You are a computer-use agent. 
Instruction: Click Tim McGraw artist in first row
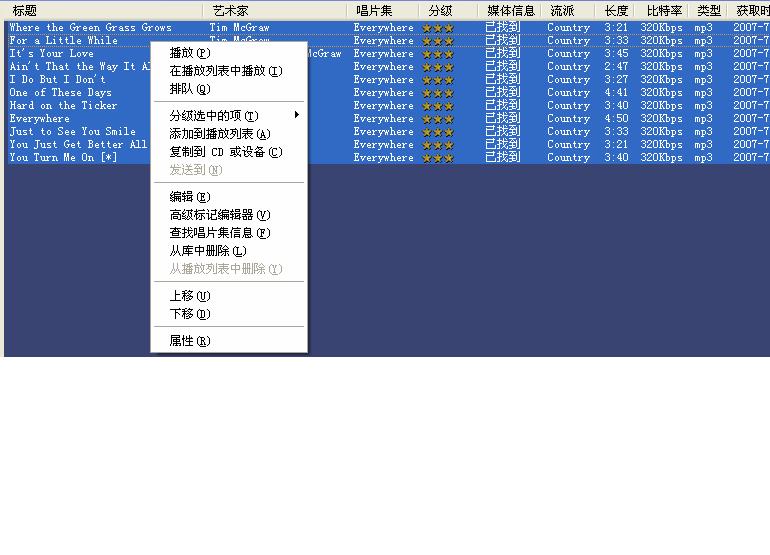pos(240,28)
